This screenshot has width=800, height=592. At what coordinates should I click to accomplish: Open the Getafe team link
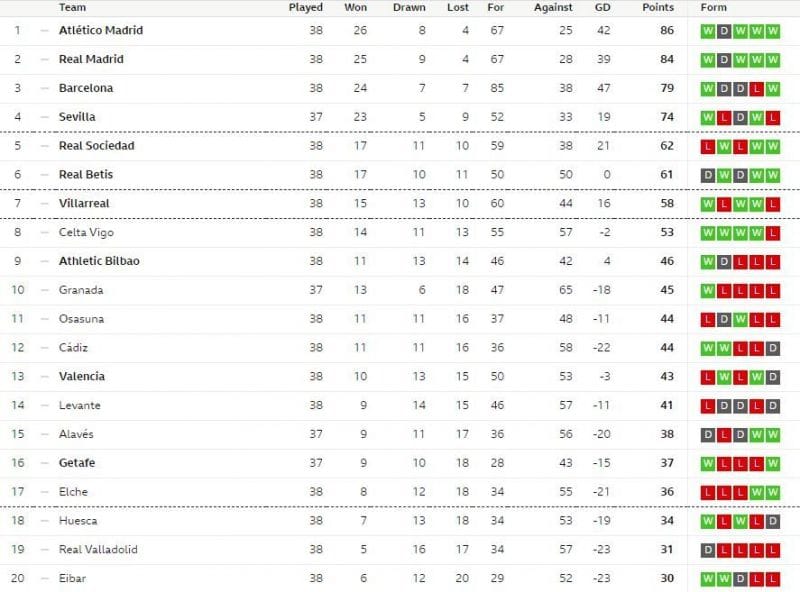78,464
